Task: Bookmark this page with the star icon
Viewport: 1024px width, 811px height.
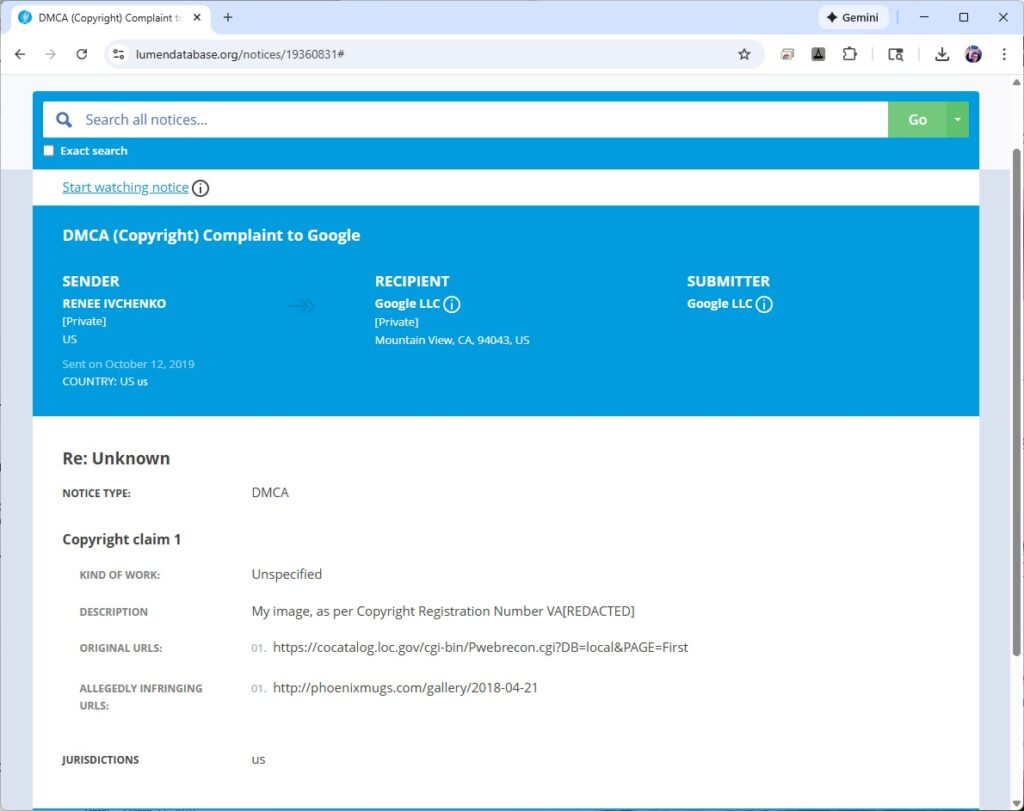Action: pyautogui.click(x=744, y=54)
